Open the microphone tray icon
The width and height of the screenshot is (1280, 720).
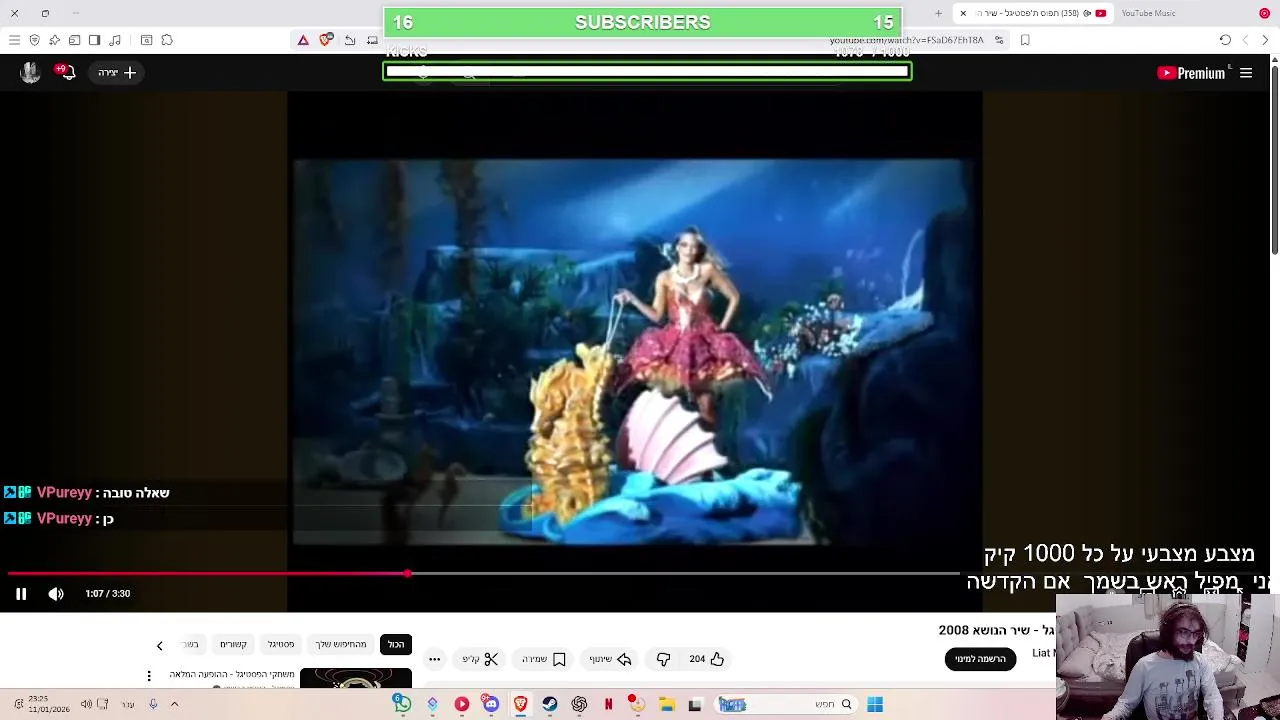click(153, 705)
